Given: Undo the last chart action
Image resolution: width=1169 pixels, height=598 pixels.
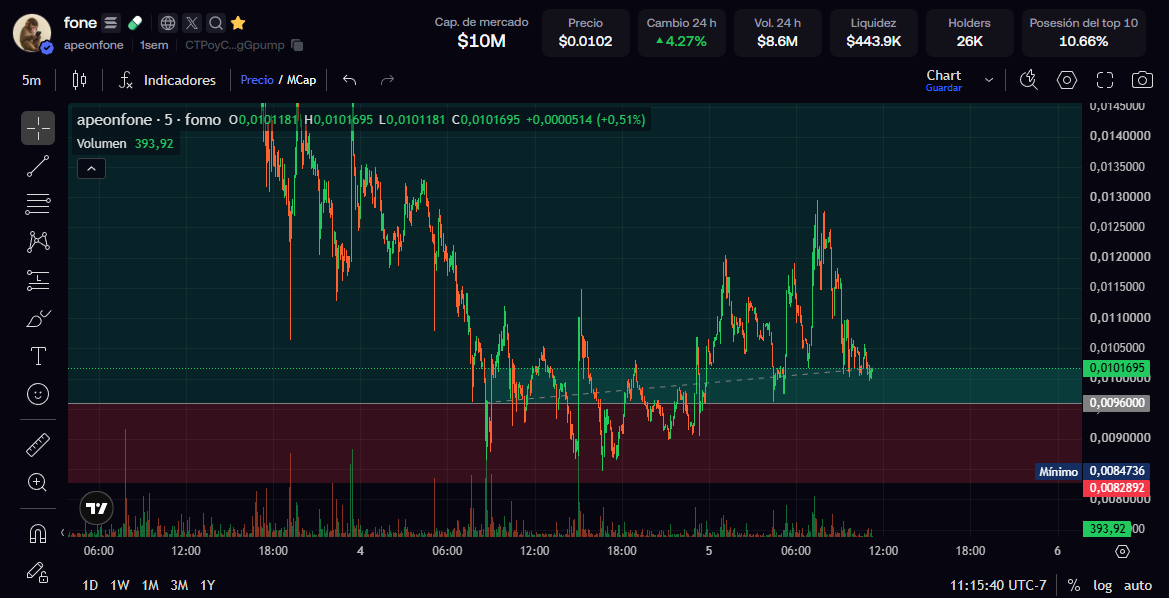Looking at the screenshot, I should 350,80.
